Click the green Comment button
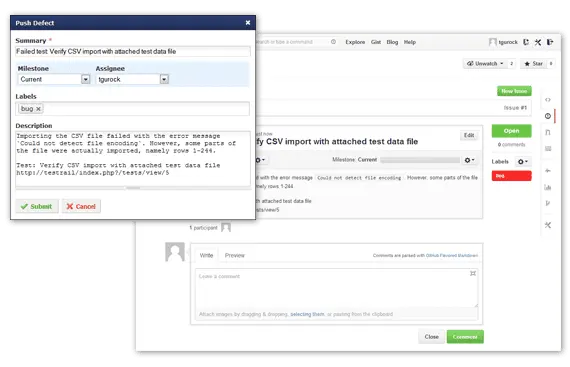The image size is (570, 367). point(465,337)
